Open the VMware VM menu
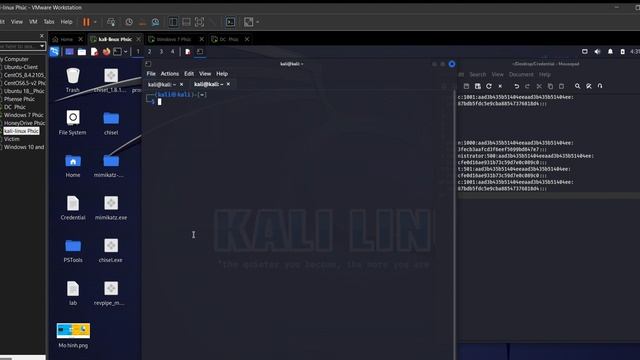The image size is (640, 360). tap(33, 22)
